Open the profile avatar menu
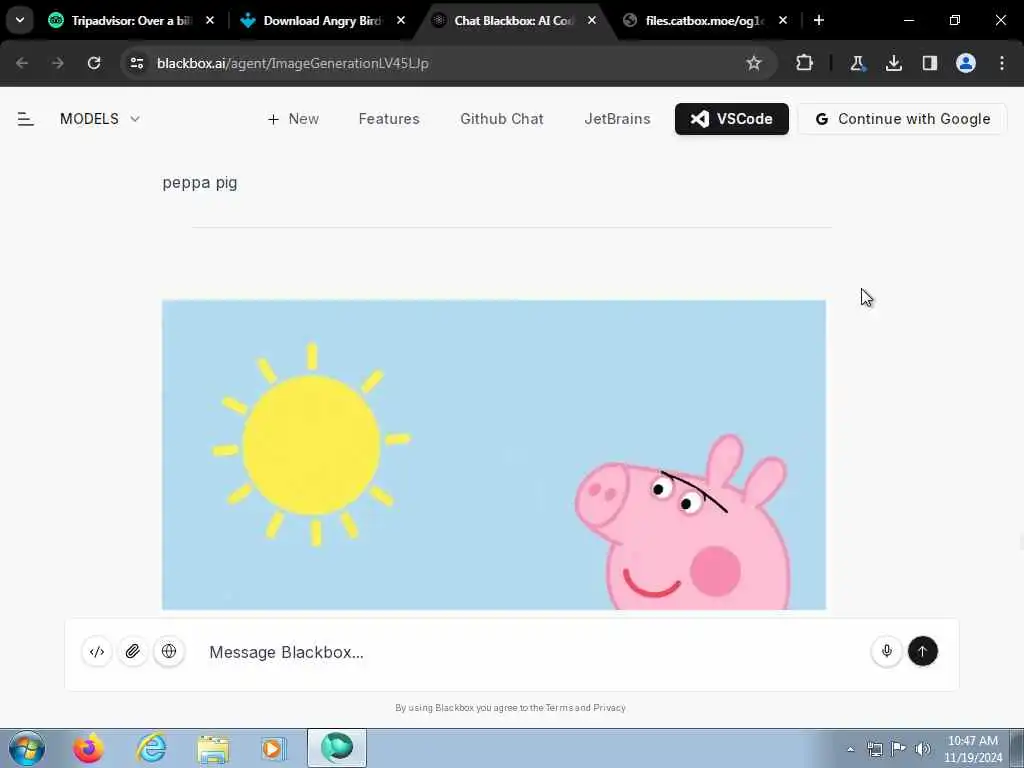Screen dimensions: 1024x768 (x=966, y=63)
